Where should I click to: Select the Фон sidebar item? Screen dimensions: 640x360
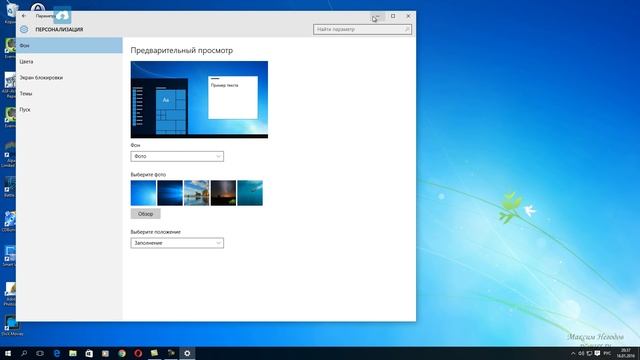(x=69, y=46)
